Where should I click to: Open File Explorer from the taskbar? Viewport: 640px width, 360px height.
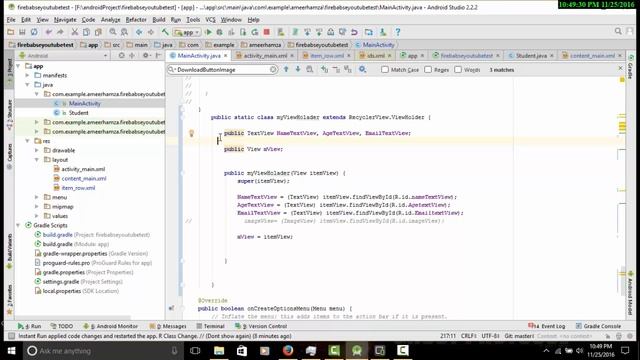(219, 351)
